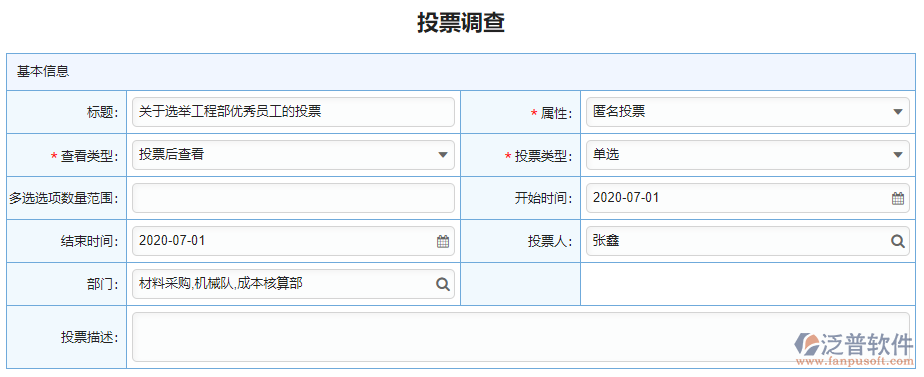Click 结束时间 date value 2020-07-01
Screen dimensions: 924x377
(x=172, y=241)
